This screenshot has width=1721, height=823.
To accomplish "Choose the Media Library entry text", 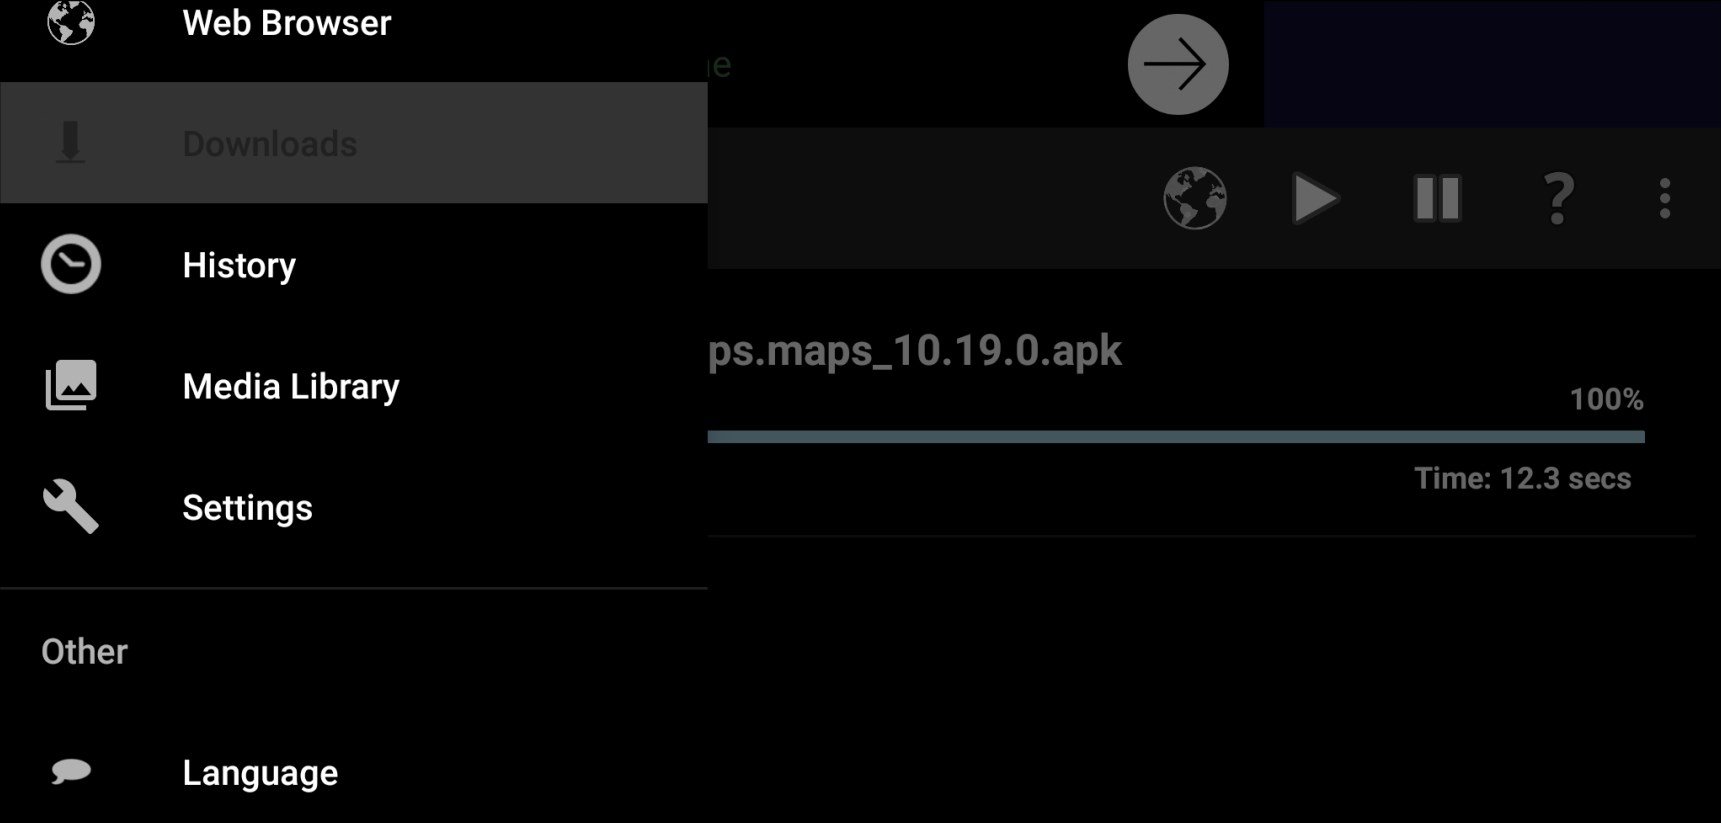I will point(291,386).
